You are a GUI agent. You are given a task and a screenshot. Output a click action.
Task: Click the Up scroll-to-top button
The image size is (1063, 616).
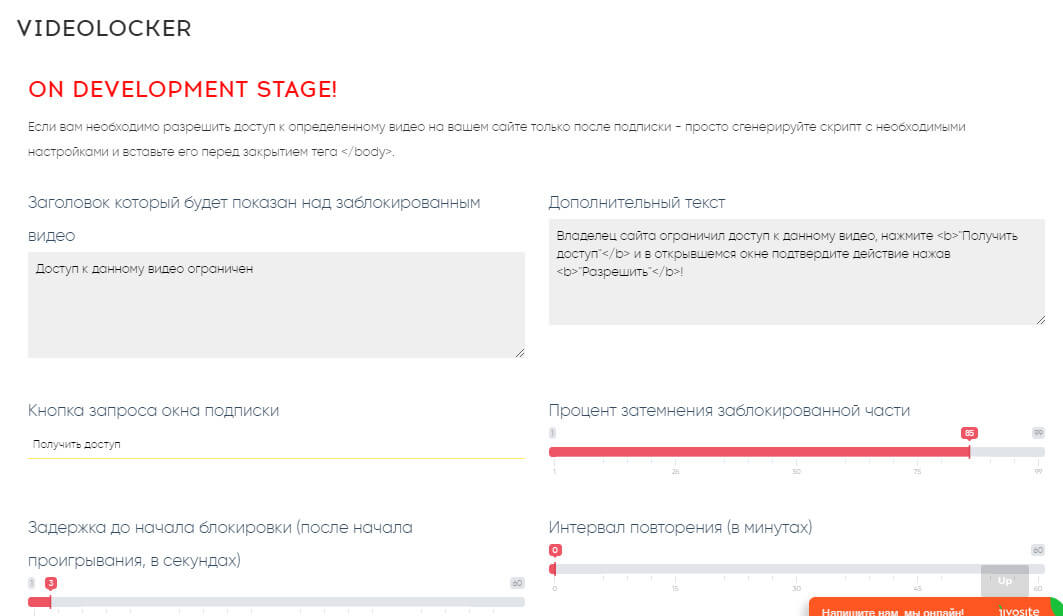point(1005,581)
